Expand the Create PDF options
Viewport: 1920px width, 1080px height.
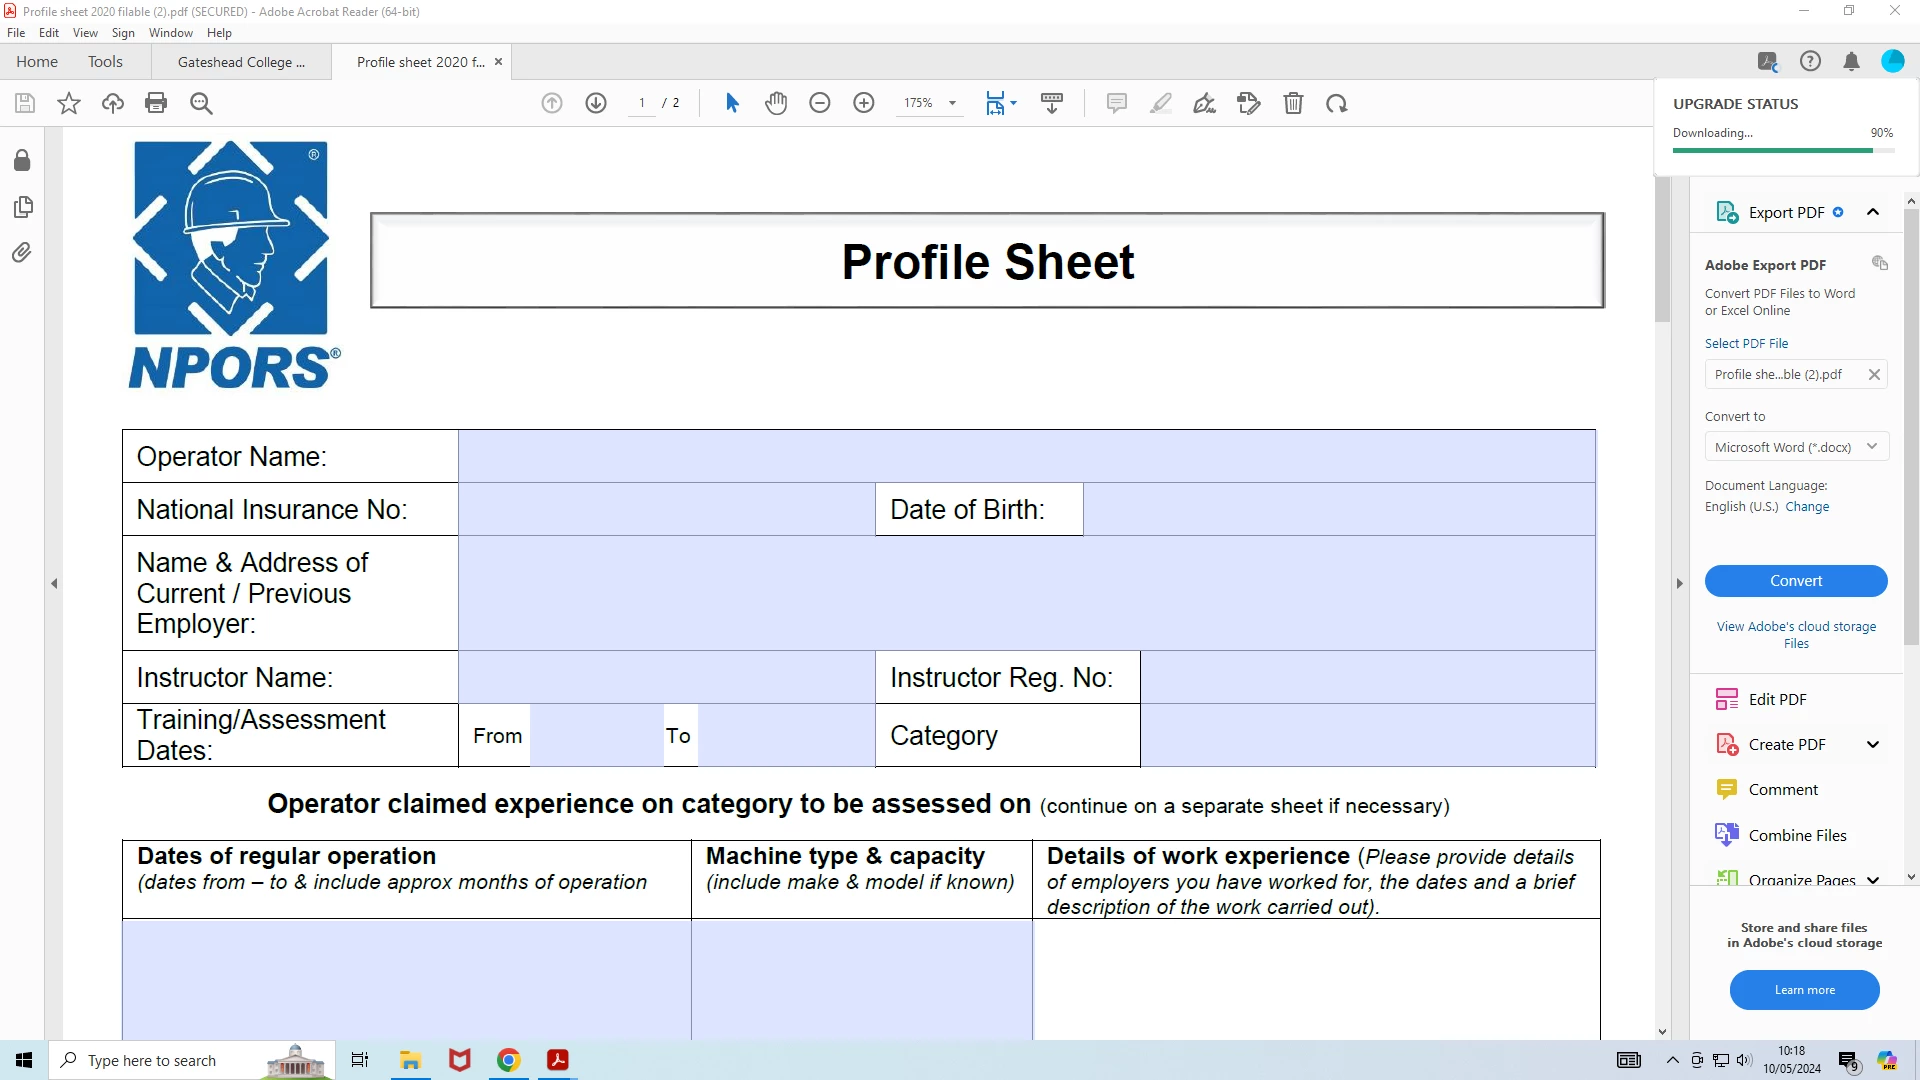(x=1873, y=744)
